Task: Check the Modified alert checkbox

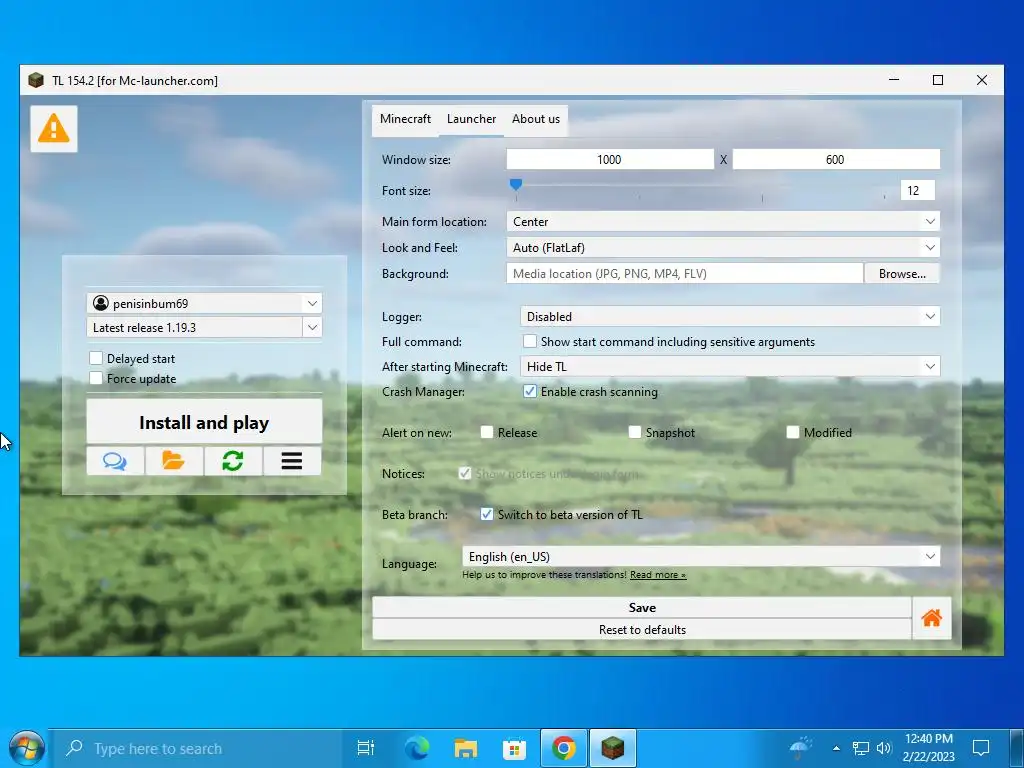Action: (793, 432)
